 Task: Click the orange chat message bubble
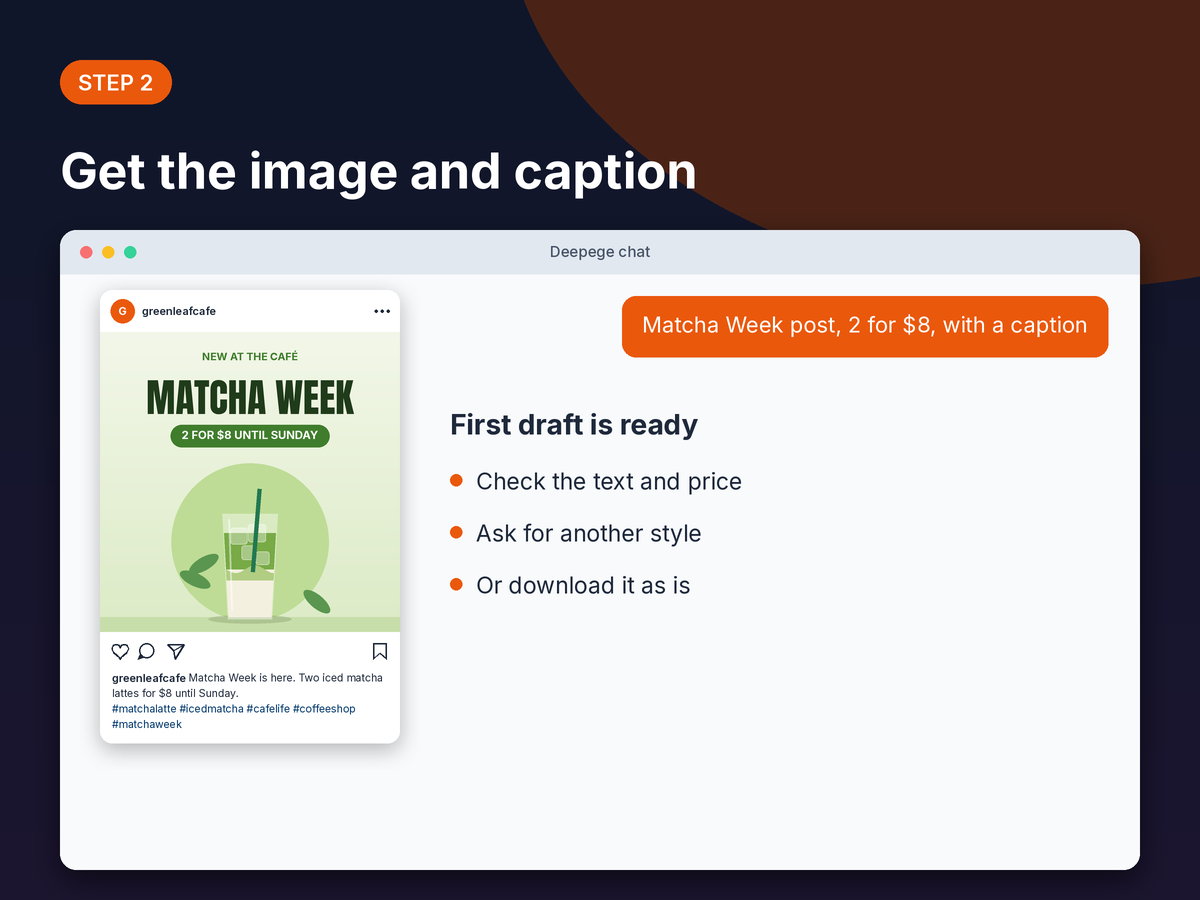[x=865, y=326]
